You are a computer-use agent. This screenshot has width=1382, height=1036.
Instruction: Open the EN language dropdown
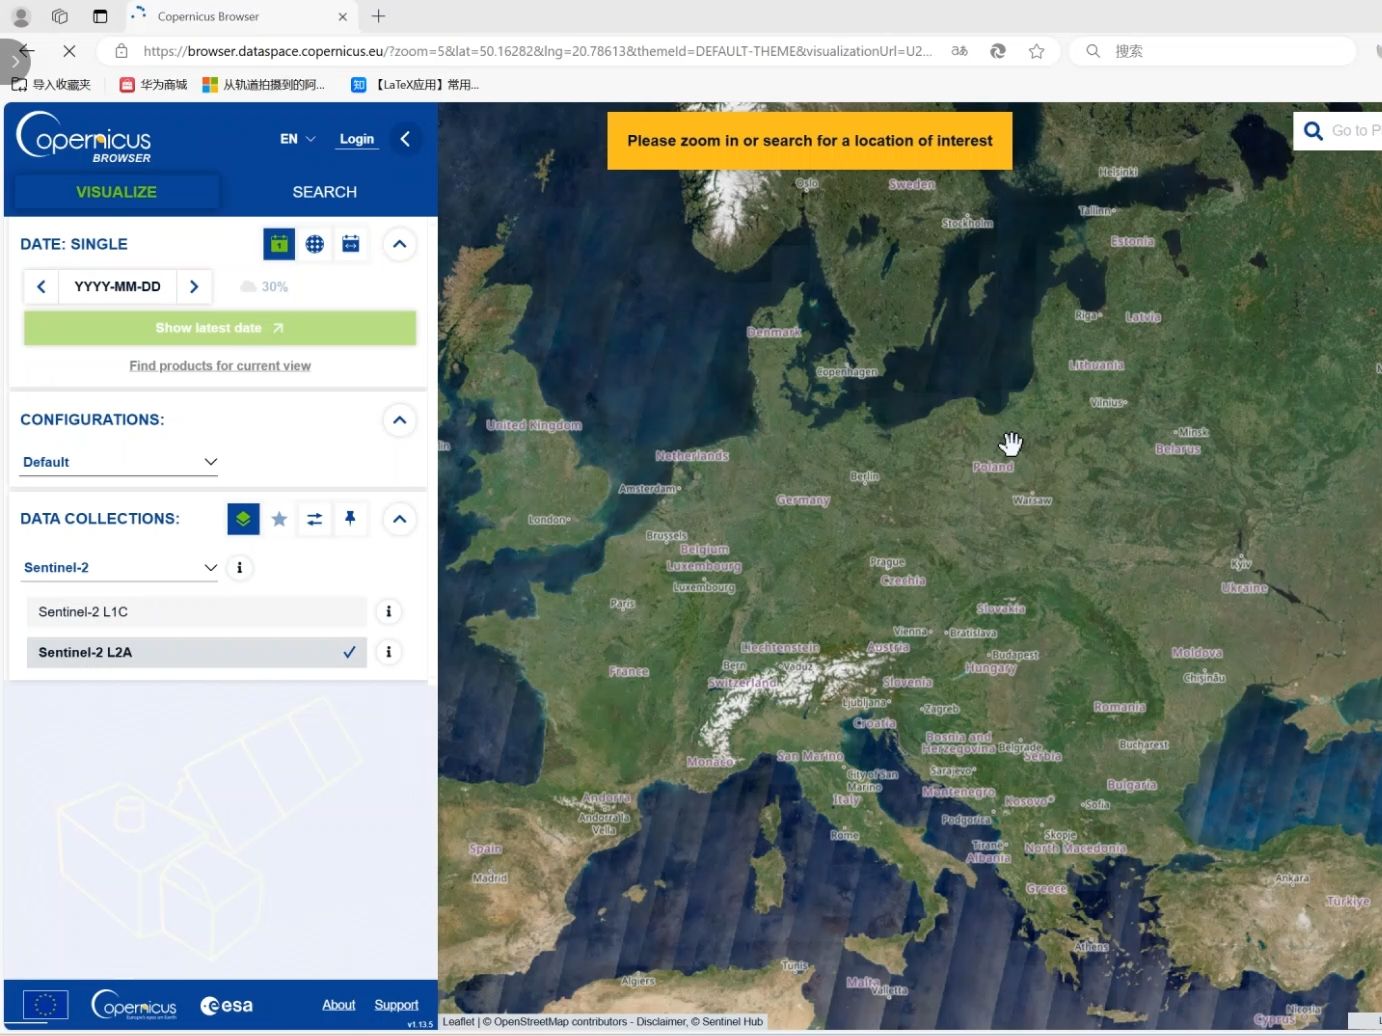[x=297, y=139]
